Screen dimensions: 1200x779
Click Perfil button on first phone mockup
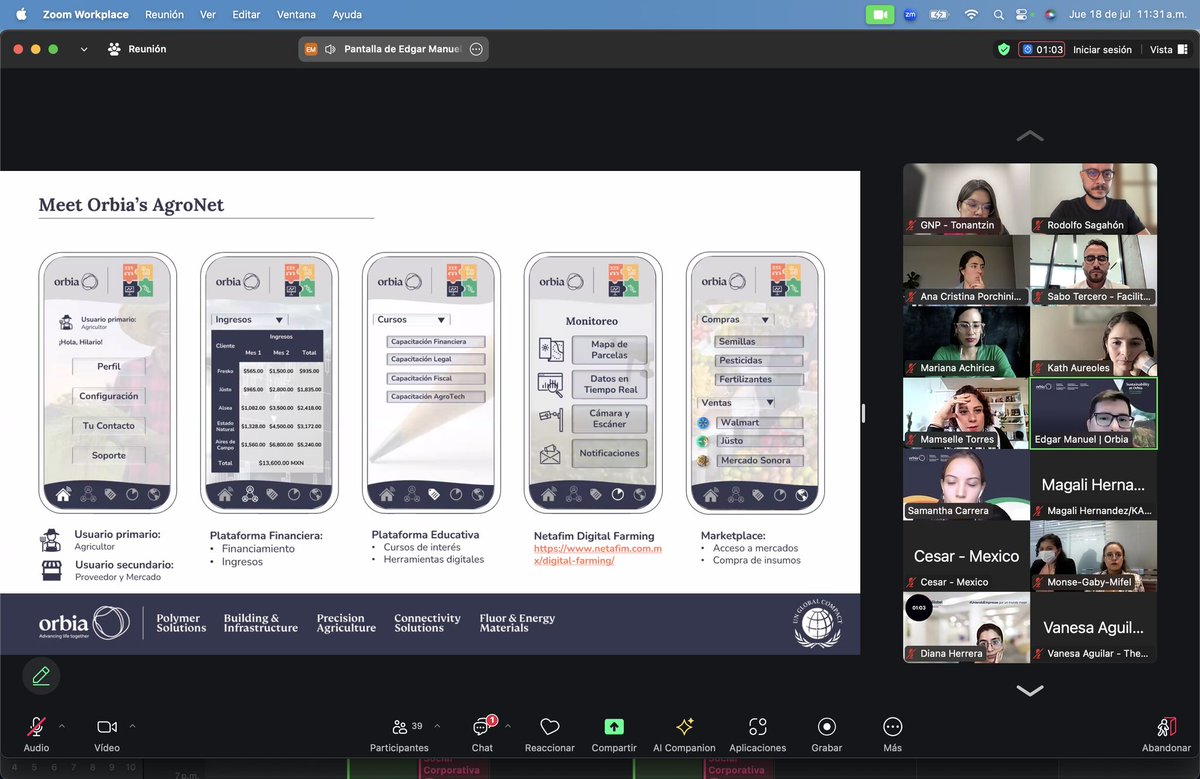(x=109, y=367)
